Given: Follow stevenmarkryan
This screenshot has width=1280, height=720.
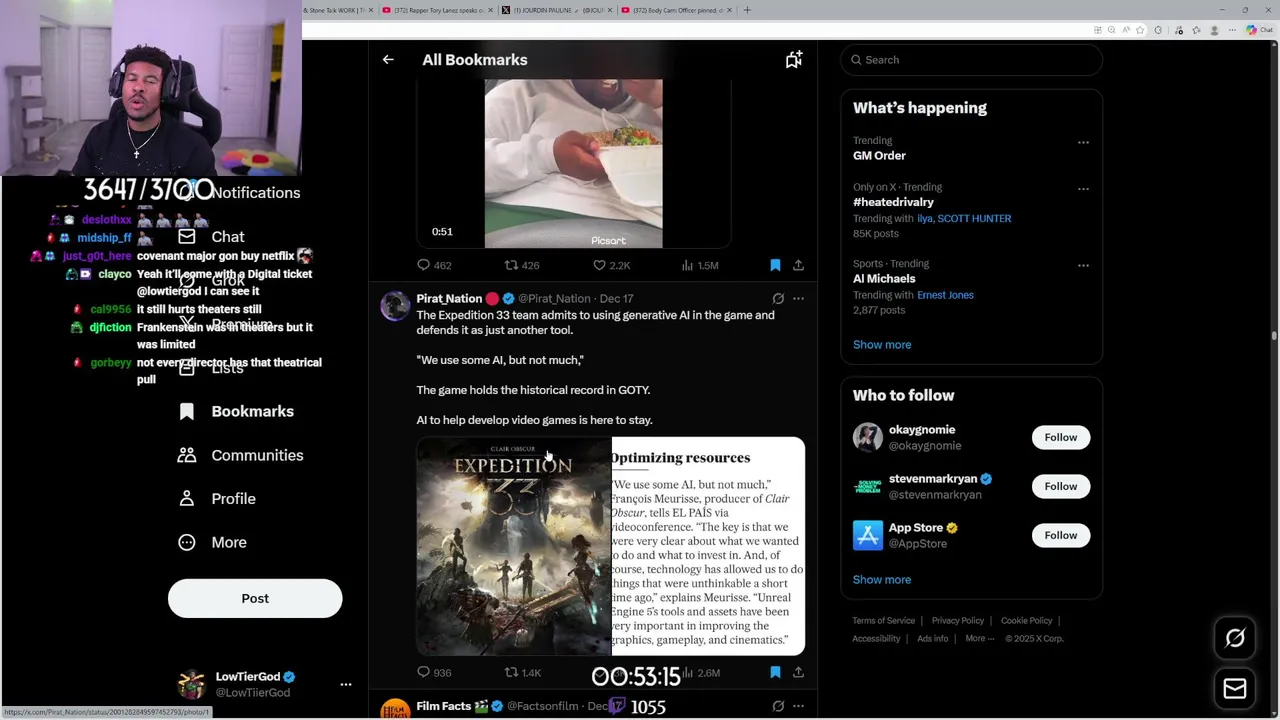Looking at the screenshot, I should point(1061,486).
